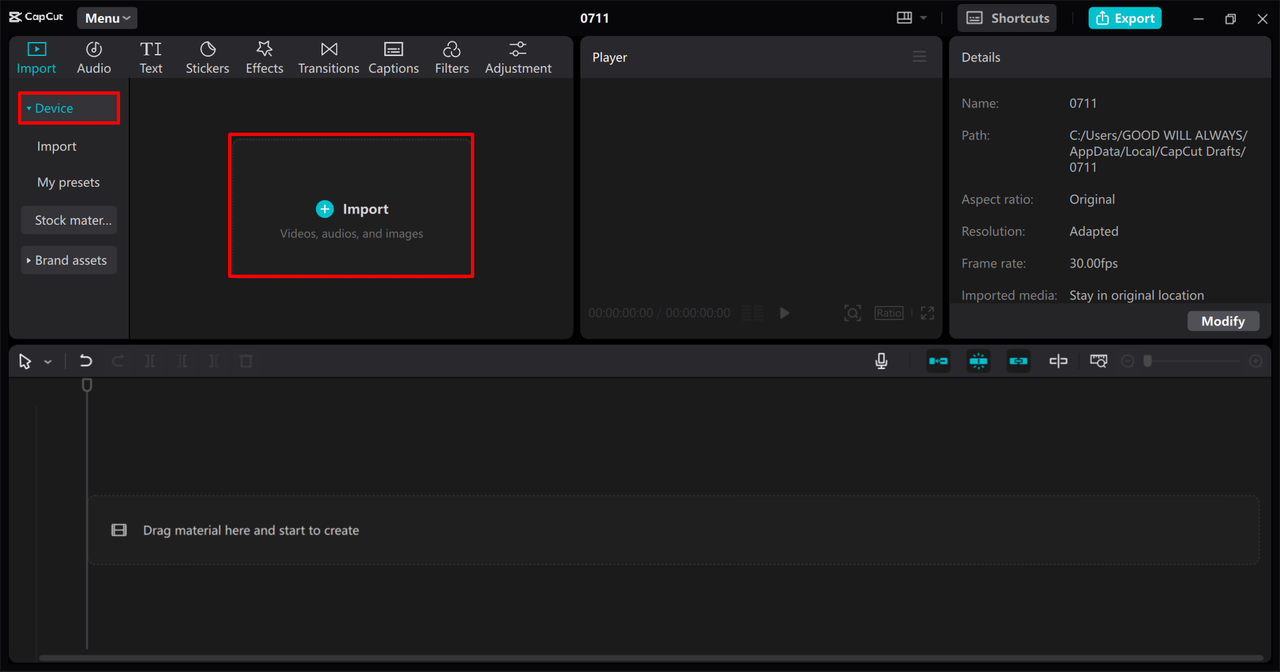Click the CapCut logo
This screenshot has height=672, width=1280.
click(36, 18)
